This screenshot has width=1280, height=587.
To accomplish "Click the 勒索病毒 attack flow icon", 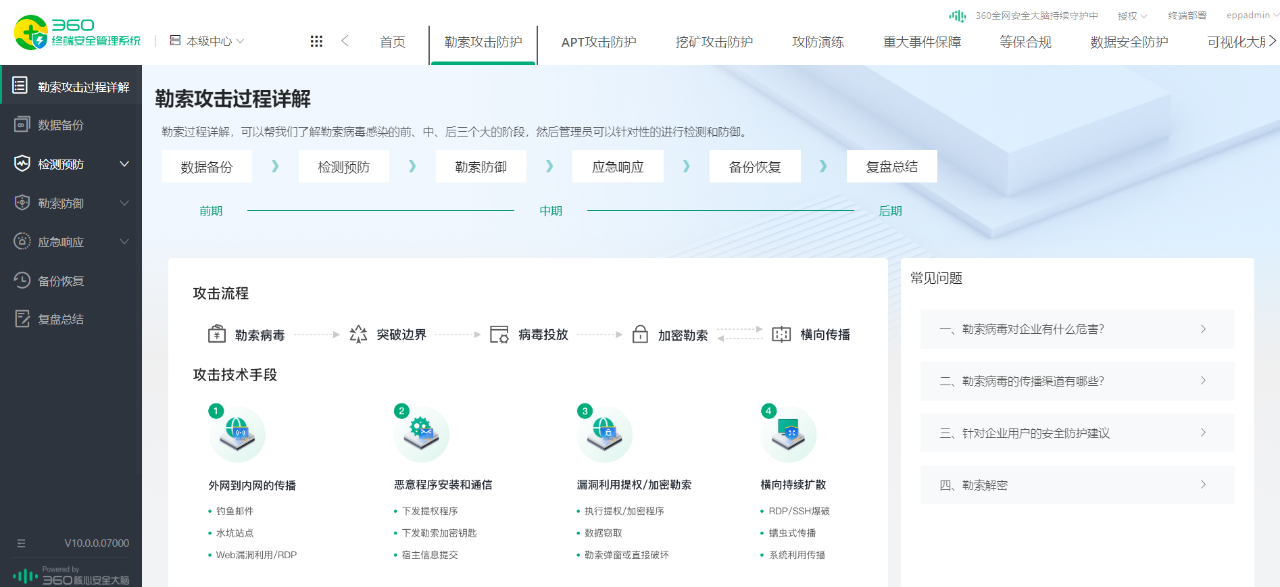I will click(x=217, y=334).
